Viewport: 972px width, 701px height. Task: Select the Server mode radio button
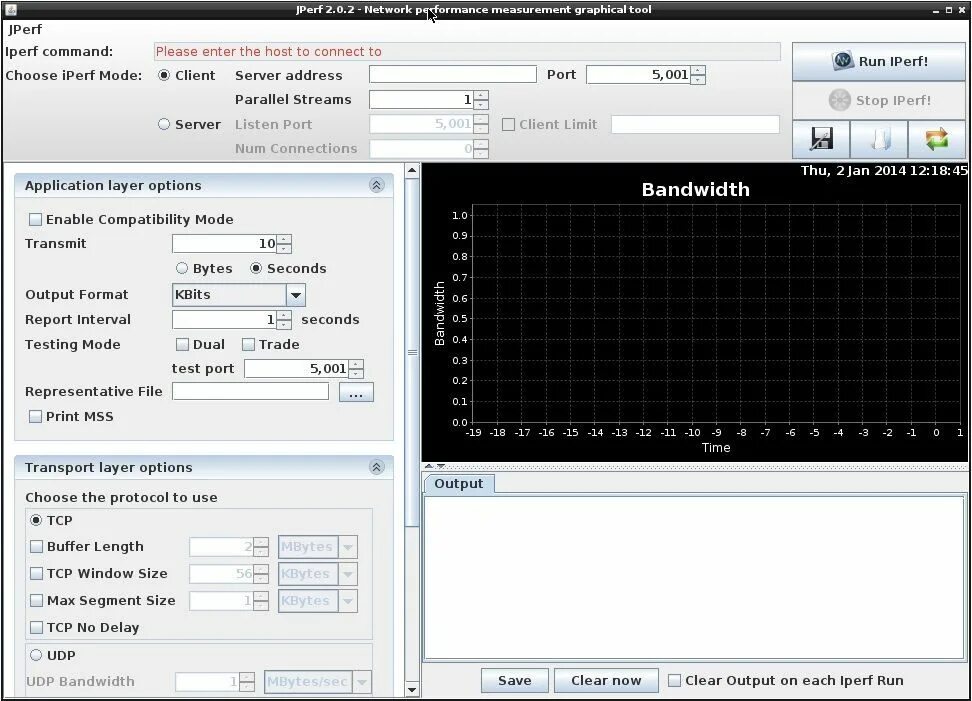point(164,124)
